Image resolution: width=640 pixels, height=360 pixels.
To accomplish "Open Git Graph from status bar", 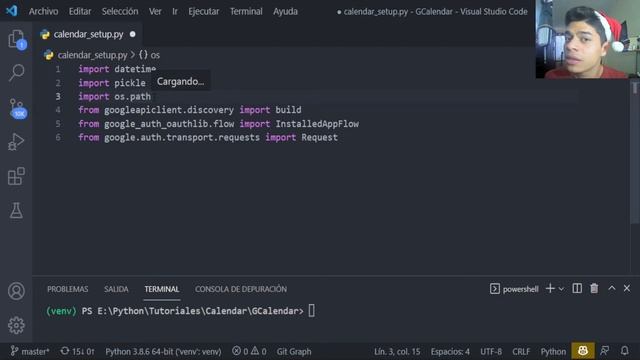I will click(x=294, y=351).
